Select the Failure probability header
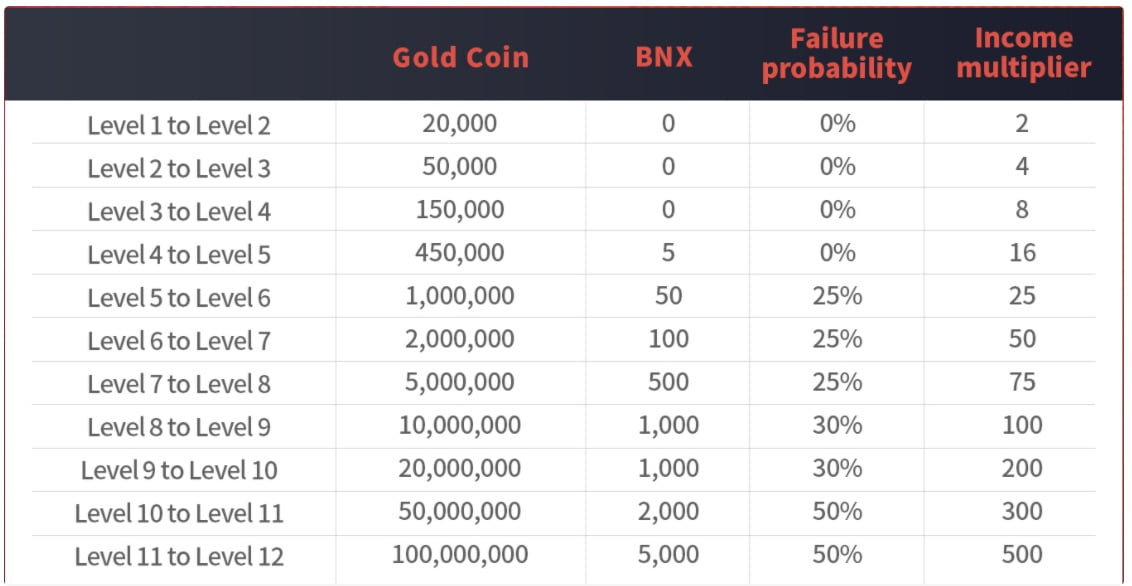 point(837,54)
